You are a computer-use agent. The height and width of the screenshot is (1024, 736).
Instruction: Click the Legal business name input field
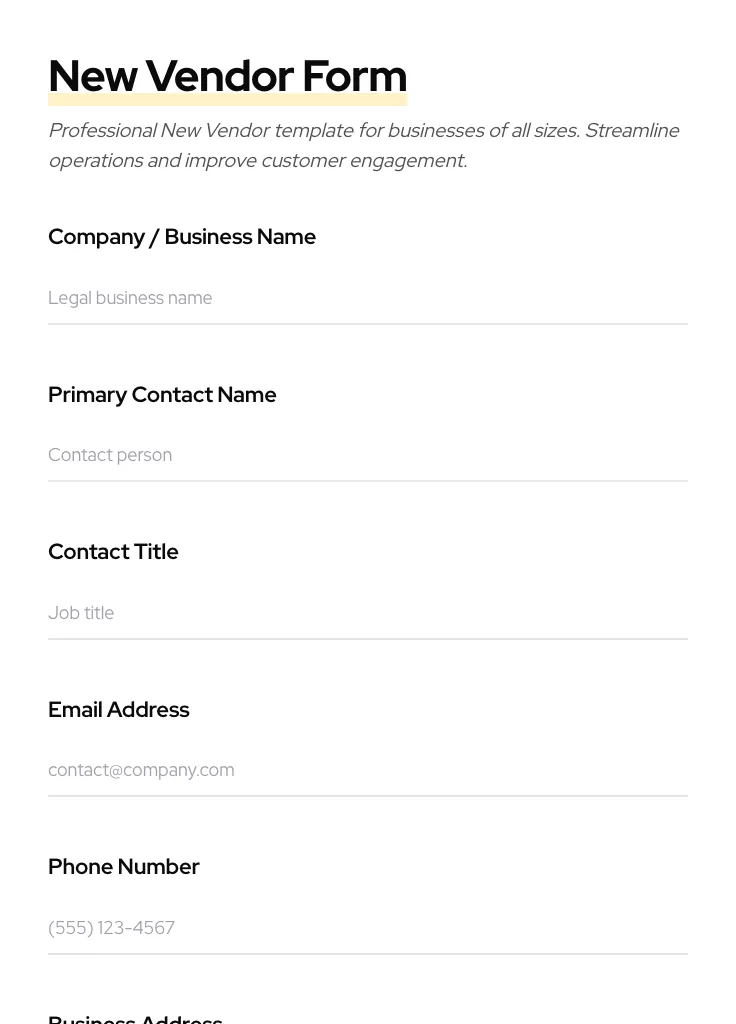coord(367,298)
